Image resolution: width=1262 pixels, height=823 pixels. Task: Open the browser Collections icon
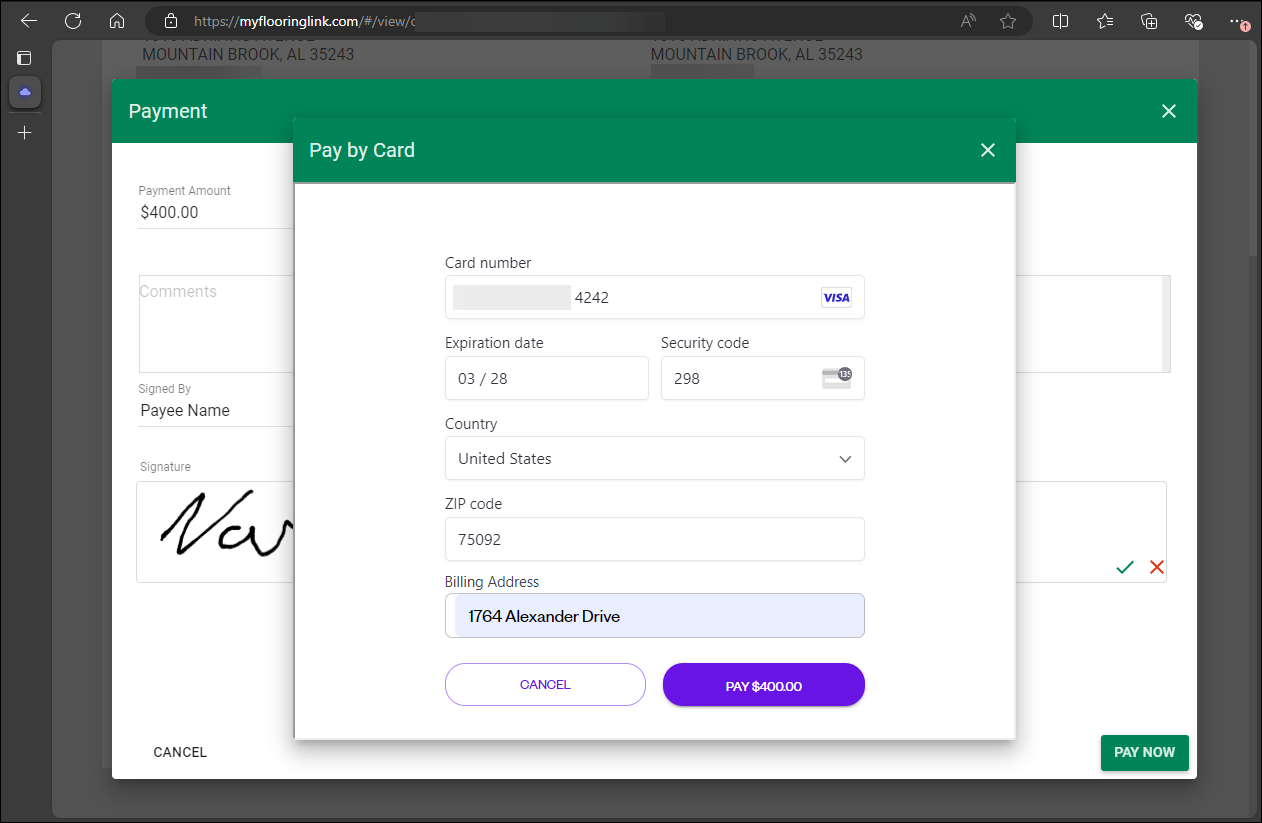1149,21
